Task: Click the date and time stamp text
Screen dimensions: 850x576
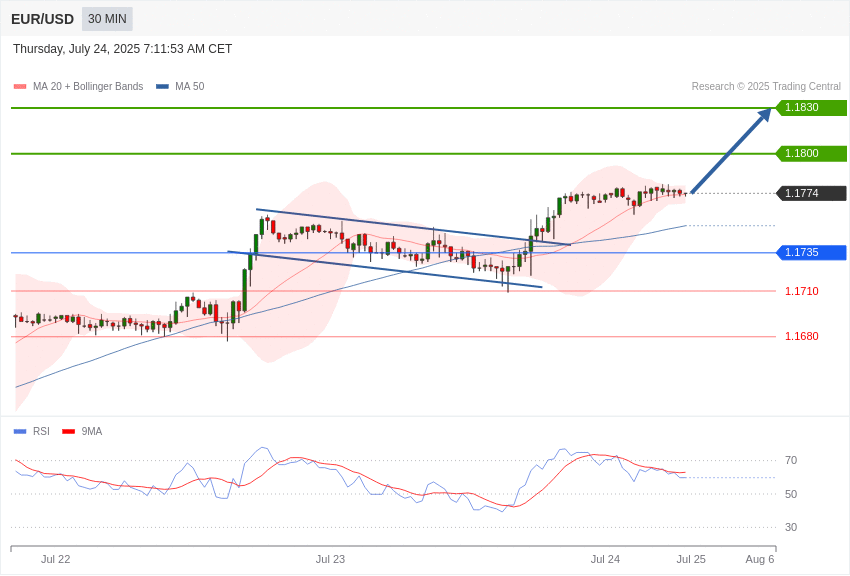Action: [123, 49]
